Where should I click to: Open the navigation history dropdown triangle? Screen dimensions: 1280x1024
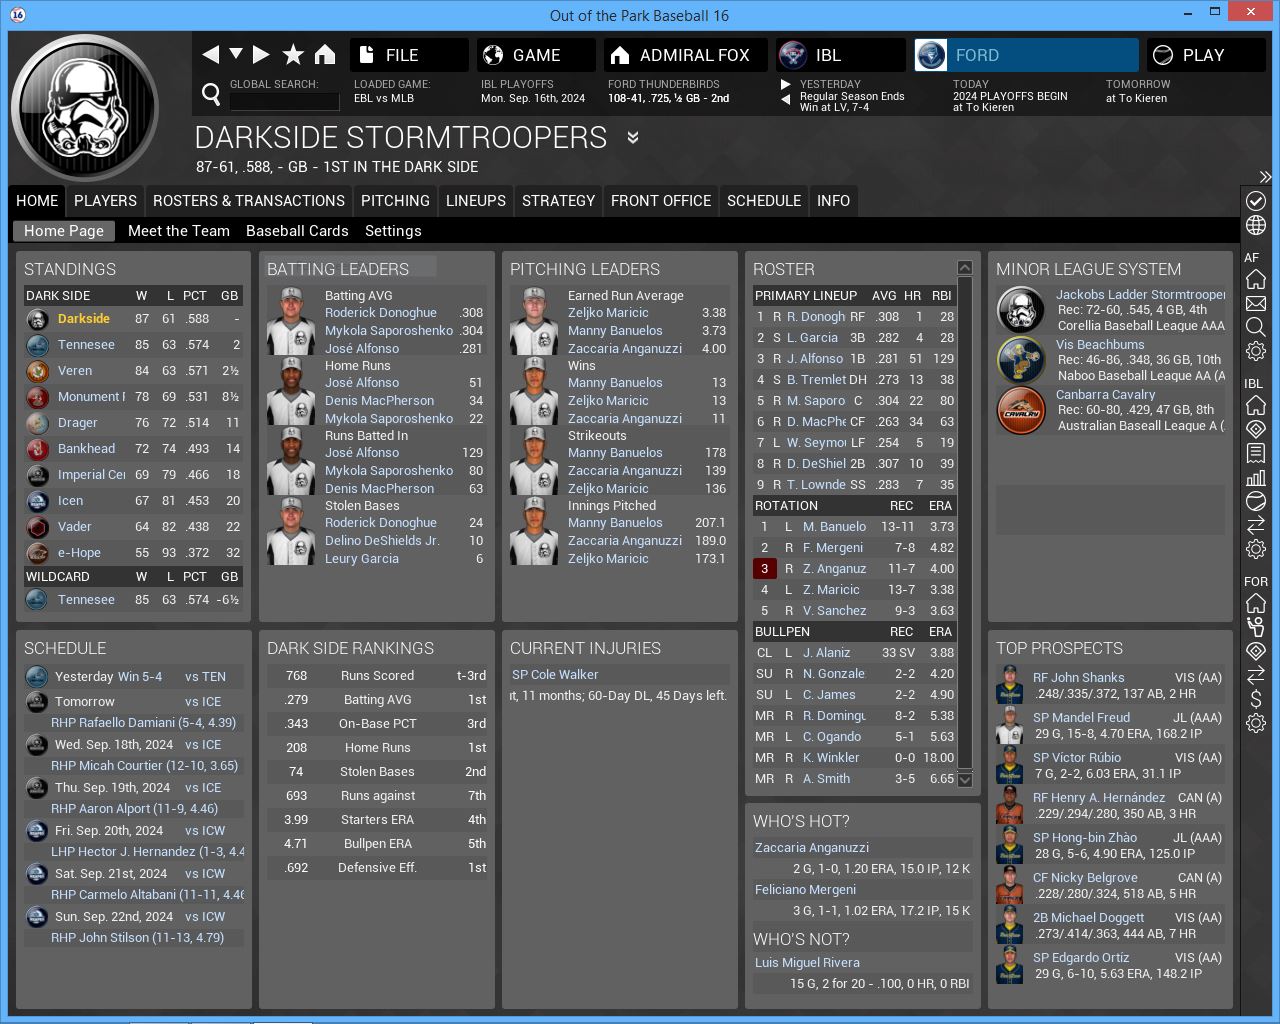pos(236,54)
